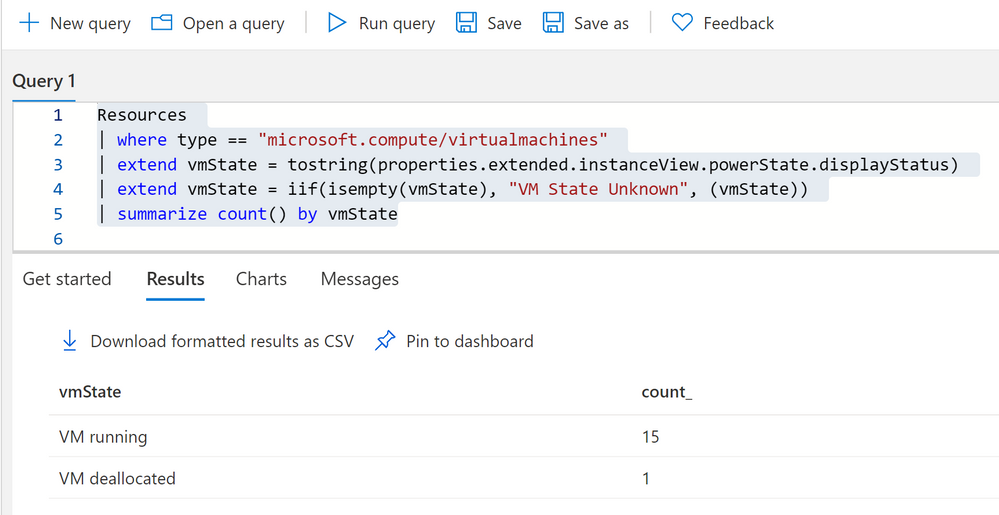The image size is (999, 515).
Task: Select the Results tab
Action: click(175, 279)
